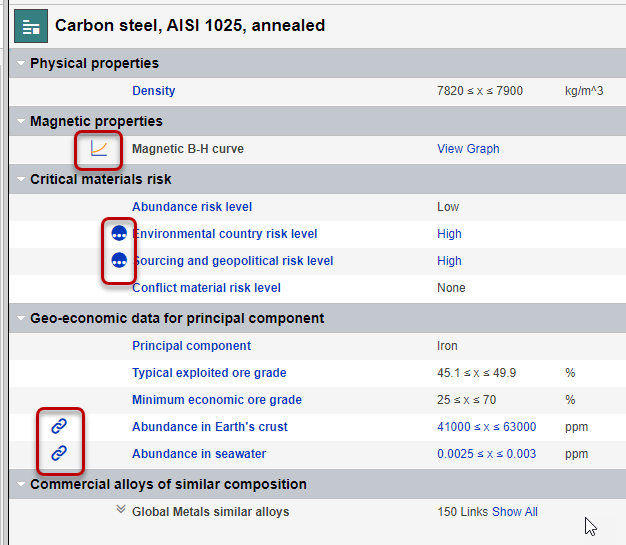
Task: Open the View Graph link
Action: tap(468, 149)
